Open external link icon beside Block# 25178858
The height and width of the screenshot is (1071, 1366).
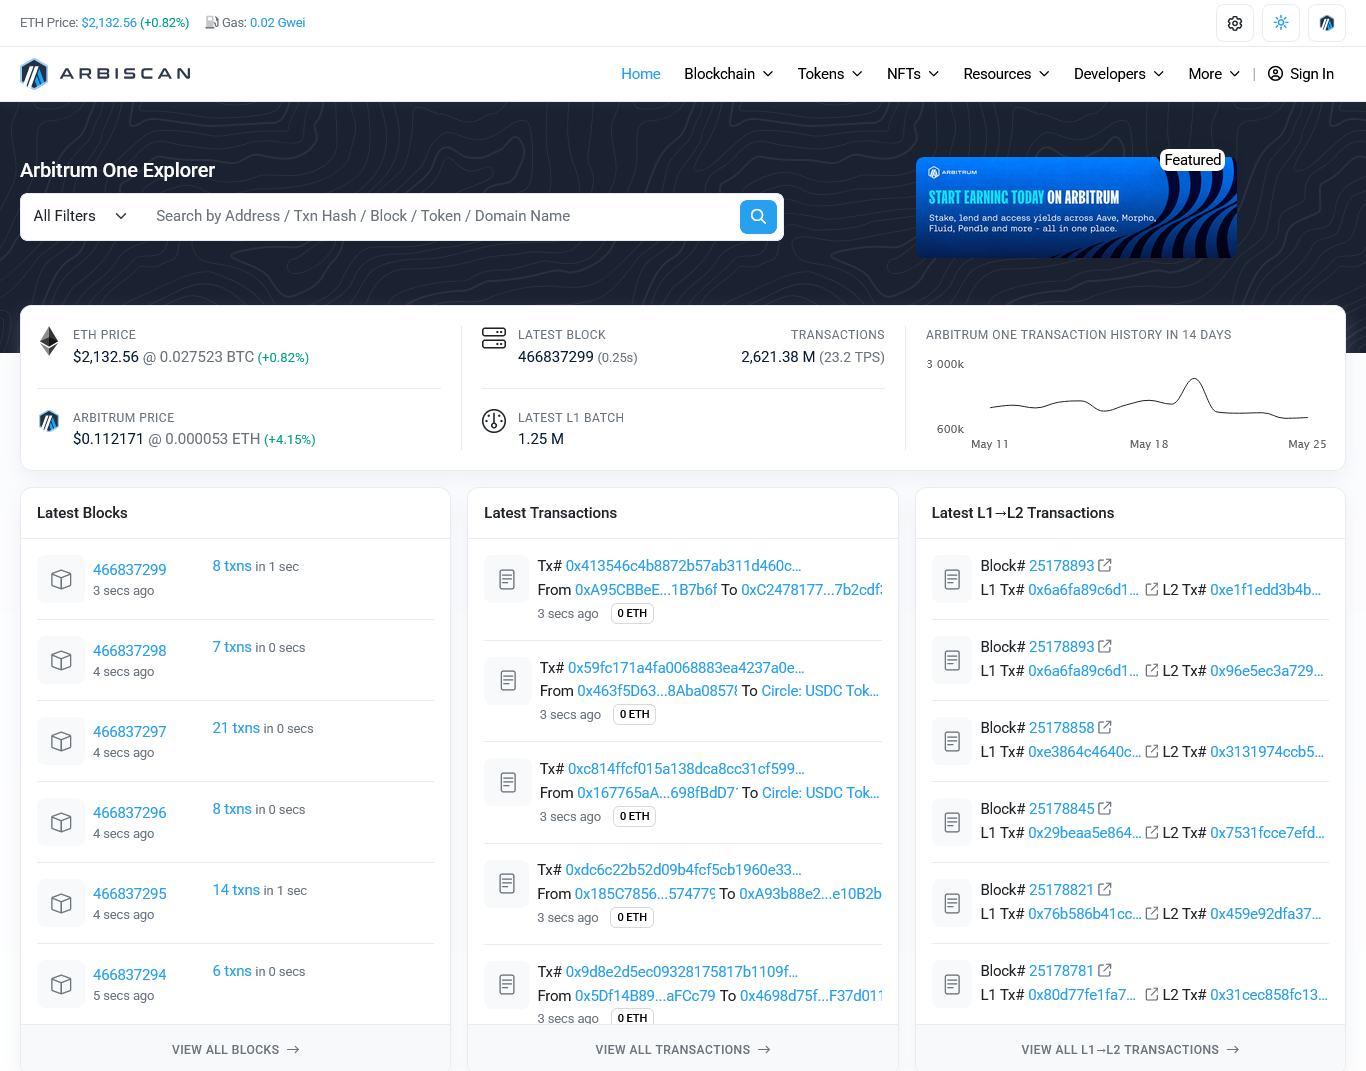[1105, 727]
